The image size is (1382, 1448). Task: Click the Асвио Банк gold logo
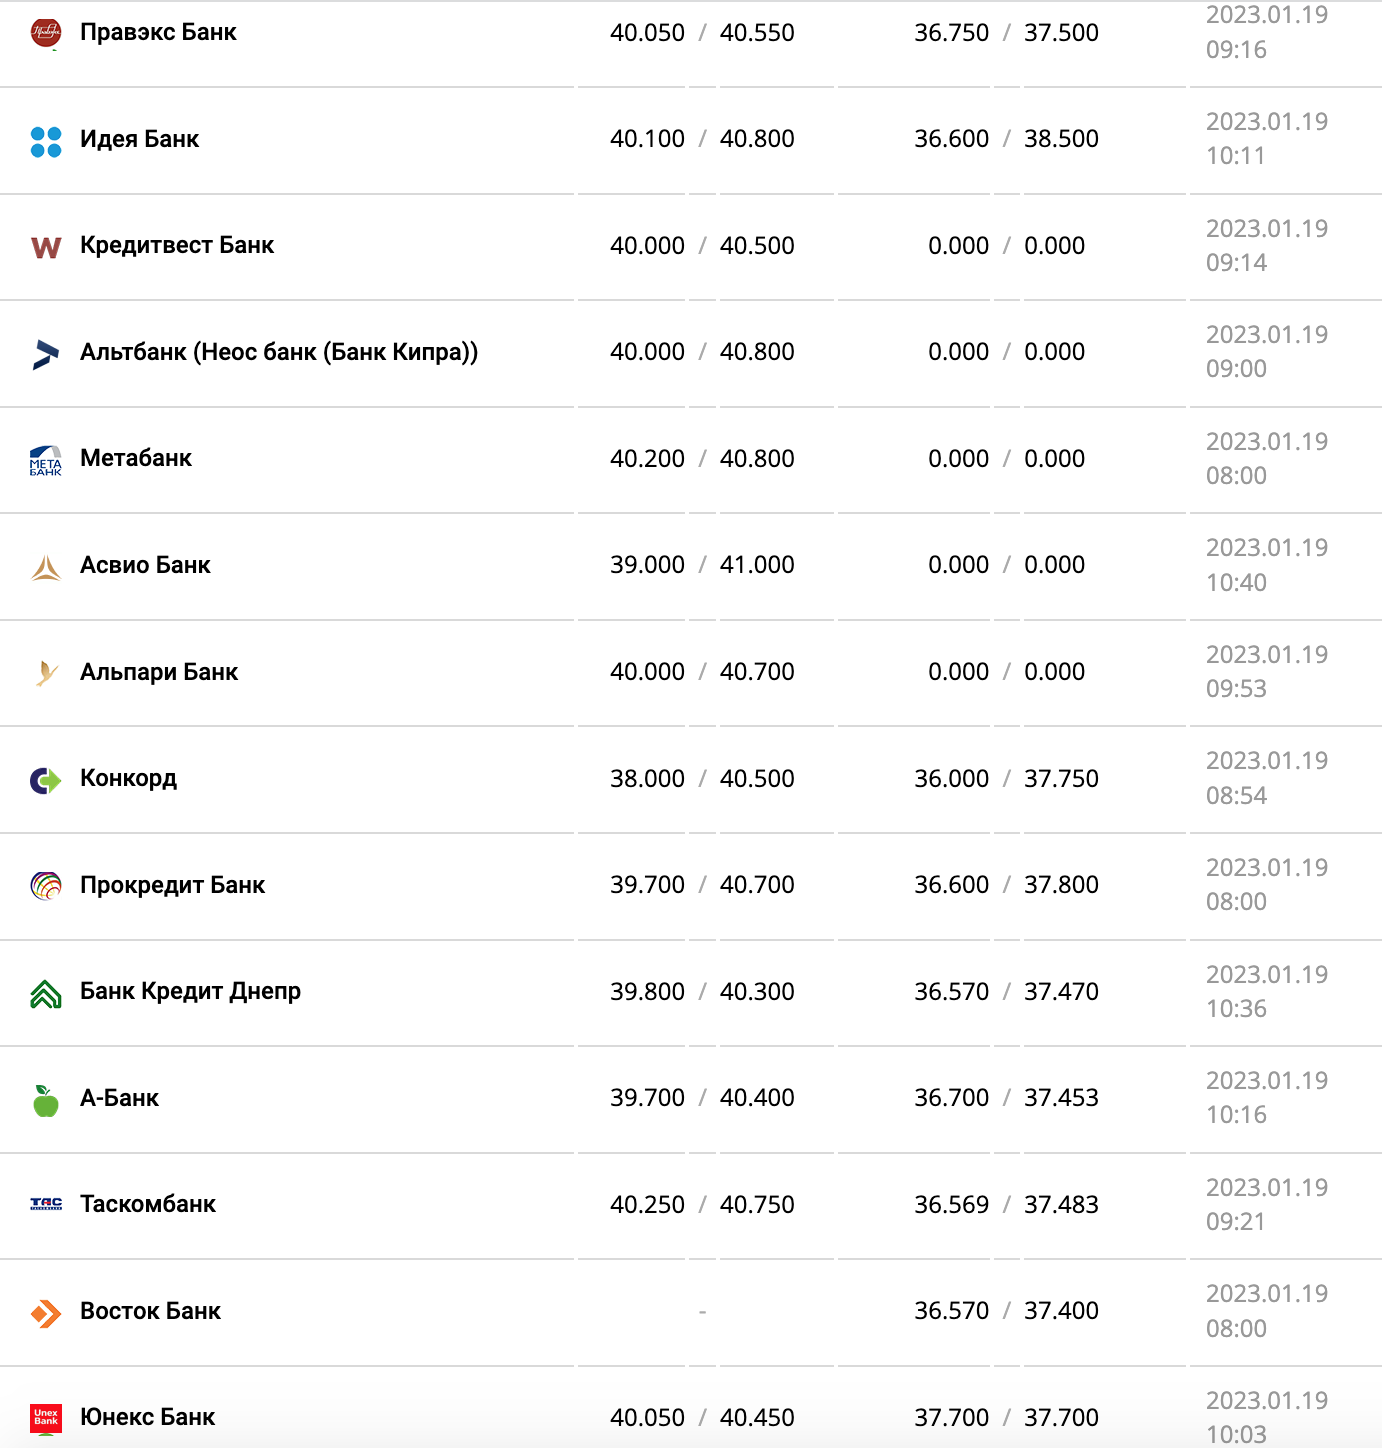[x=46, y=568]
